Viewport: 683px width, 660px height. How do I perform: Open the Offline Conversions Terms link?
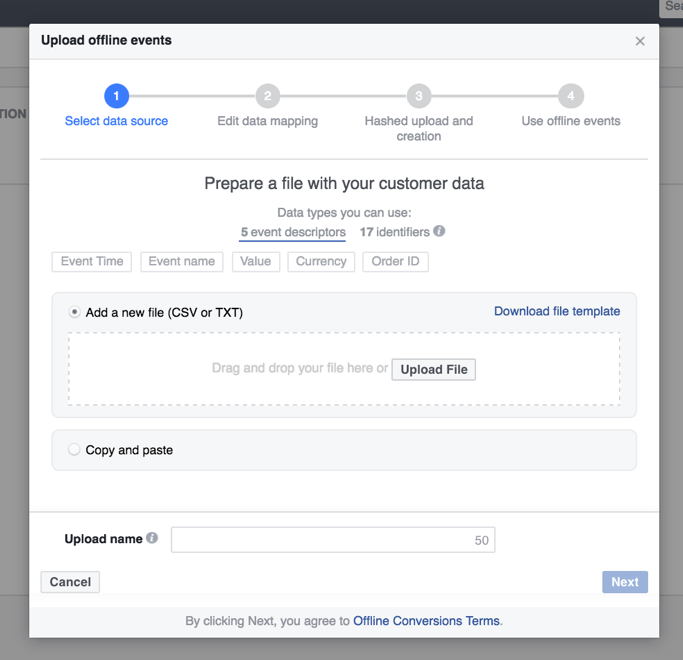pos(426,621)
